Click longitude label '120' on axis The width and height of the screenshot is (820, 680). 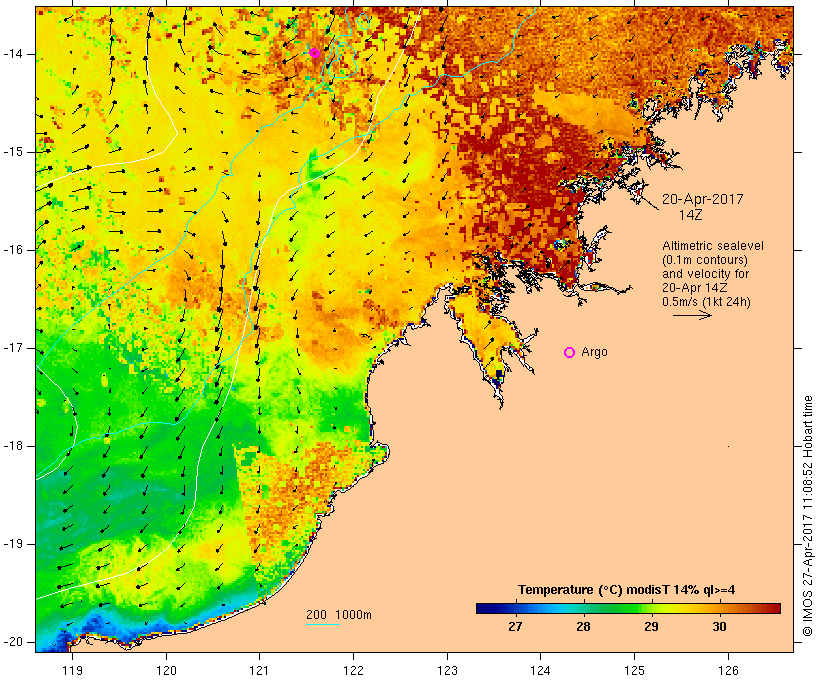coord(166,670)
